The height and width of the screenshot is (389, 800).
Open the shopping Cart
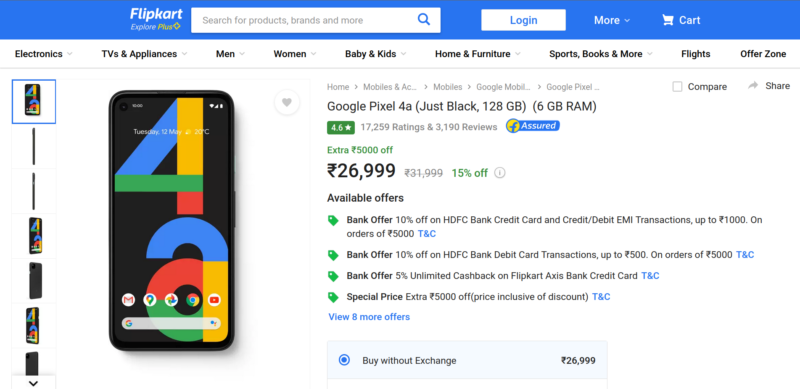tap(681, 20)
